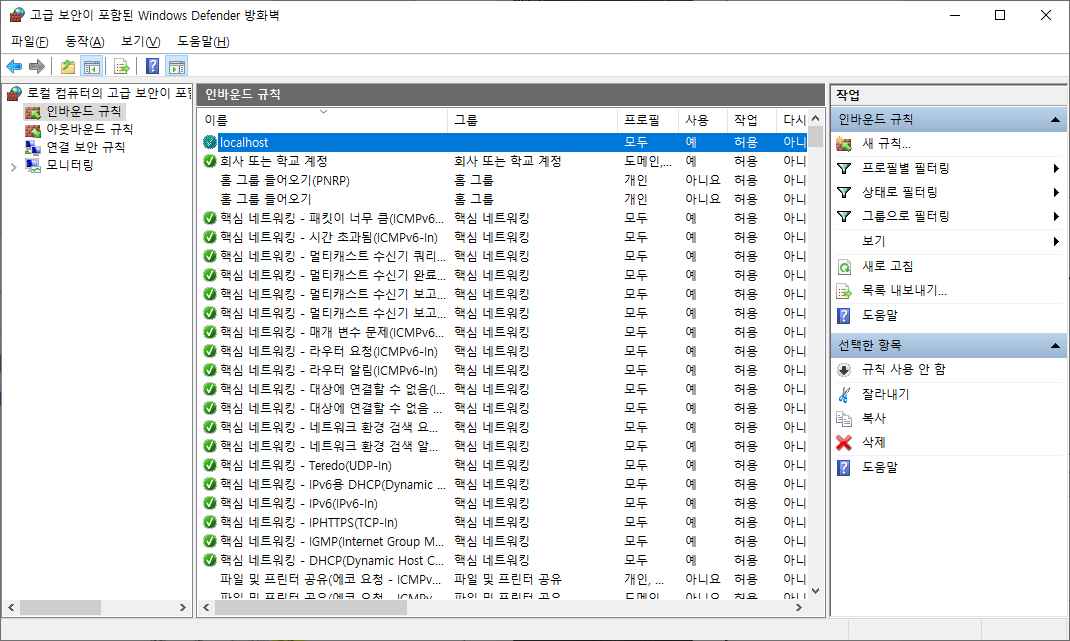The width and height of the screenshot is (1070, 641).
Task: Click the red X 삭제 icon
Action: pos(844,443)
